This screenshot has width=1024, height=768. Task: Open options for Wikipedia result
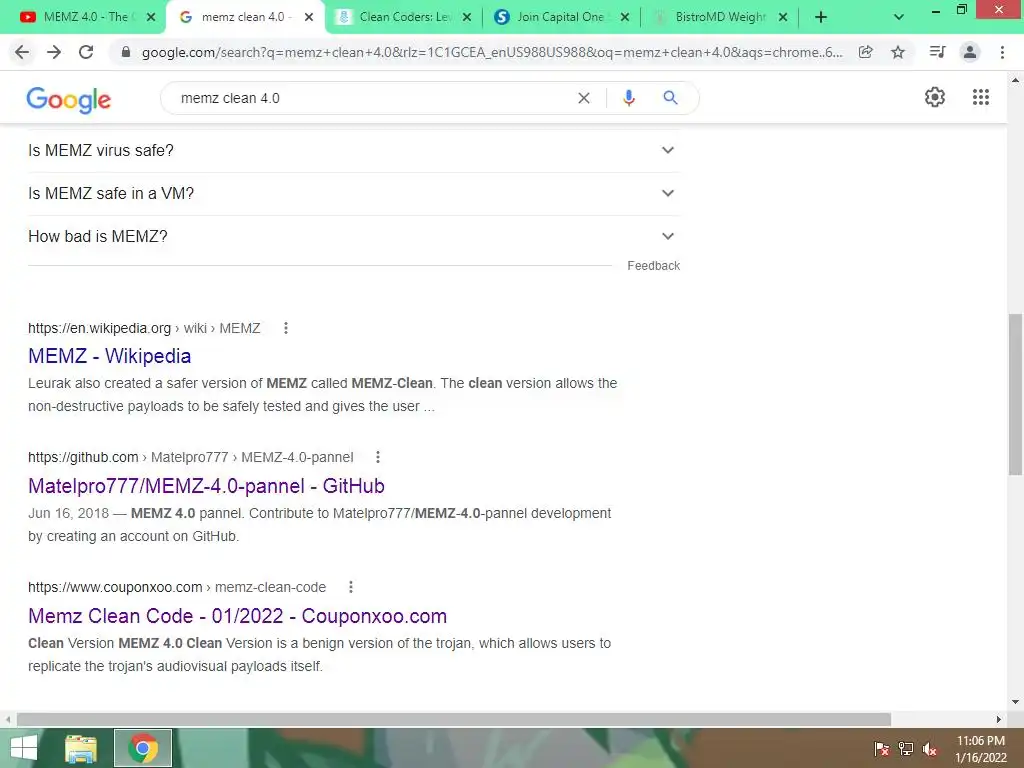point(285,328)
